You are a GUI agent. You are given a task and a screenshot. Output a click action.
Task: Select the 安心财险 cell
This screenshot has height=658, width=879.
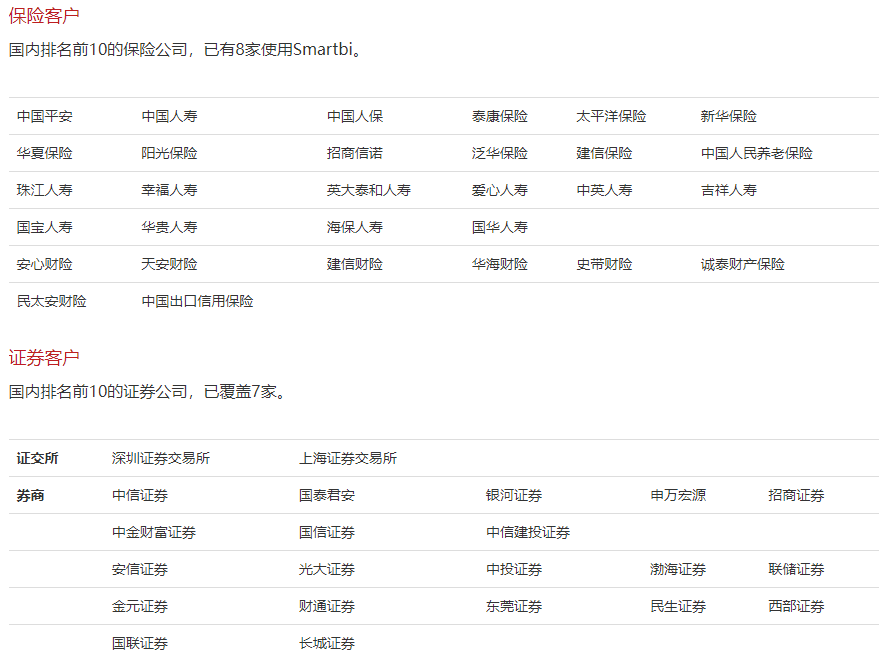(45, 264)
